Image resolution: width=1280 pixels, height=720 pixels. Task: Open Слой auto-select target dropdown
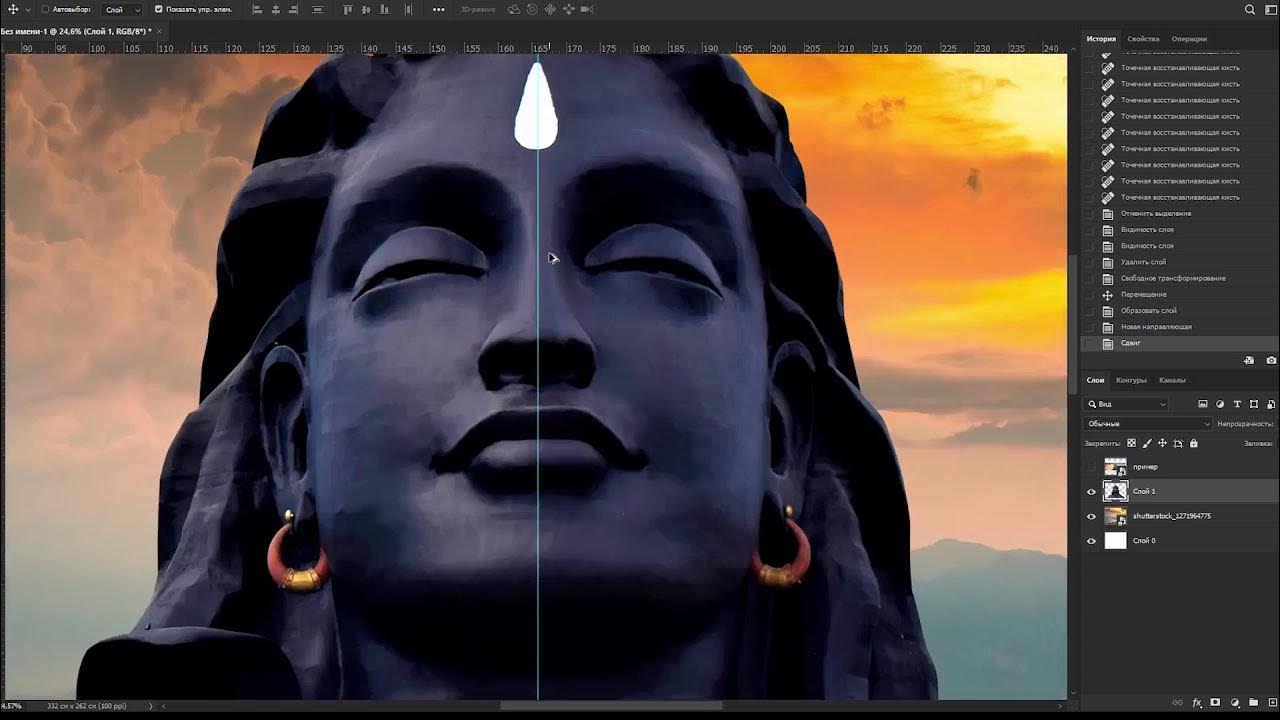123,9
